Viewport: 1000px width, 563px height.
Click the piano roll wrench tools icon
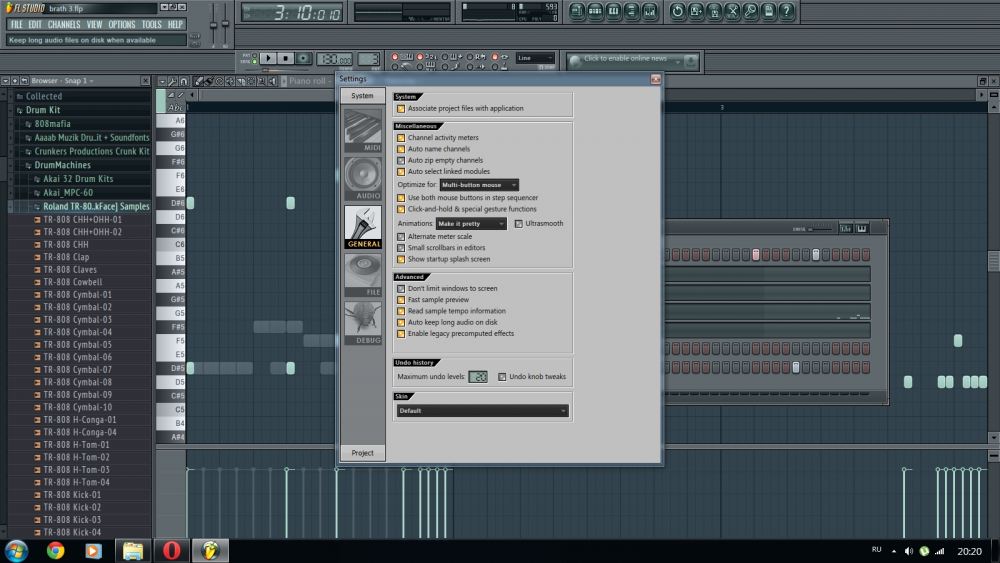tap(173, 82)
